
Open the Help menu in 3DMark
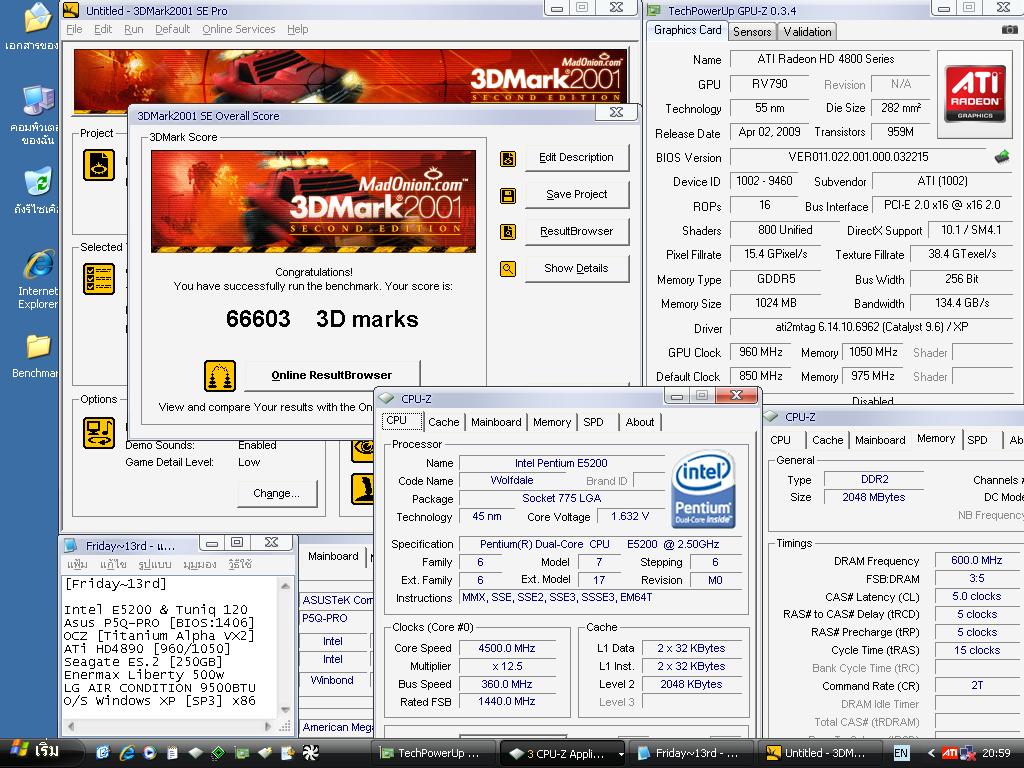click(x=298, y=29)
